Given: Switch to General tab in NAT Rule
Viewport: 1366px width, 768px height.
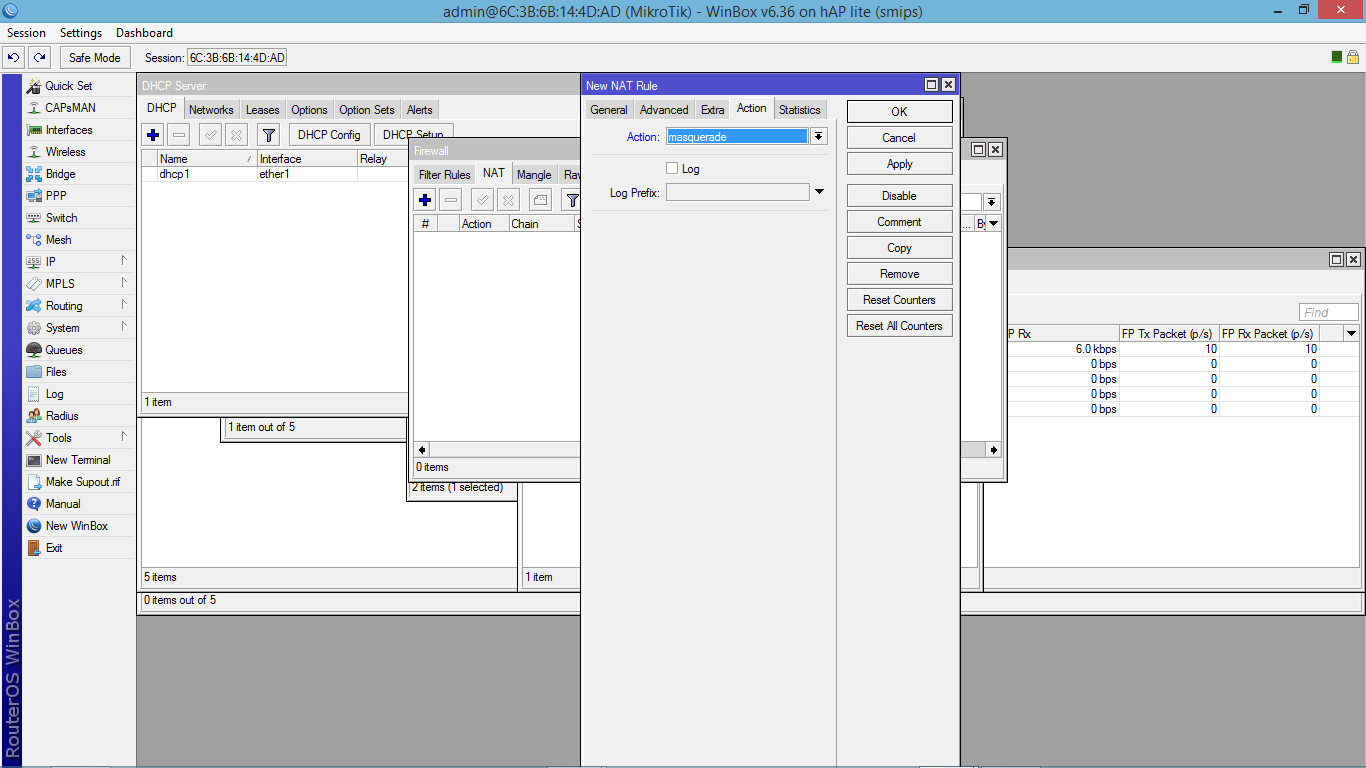Looking at the screenshot, I should click(609, 110).
